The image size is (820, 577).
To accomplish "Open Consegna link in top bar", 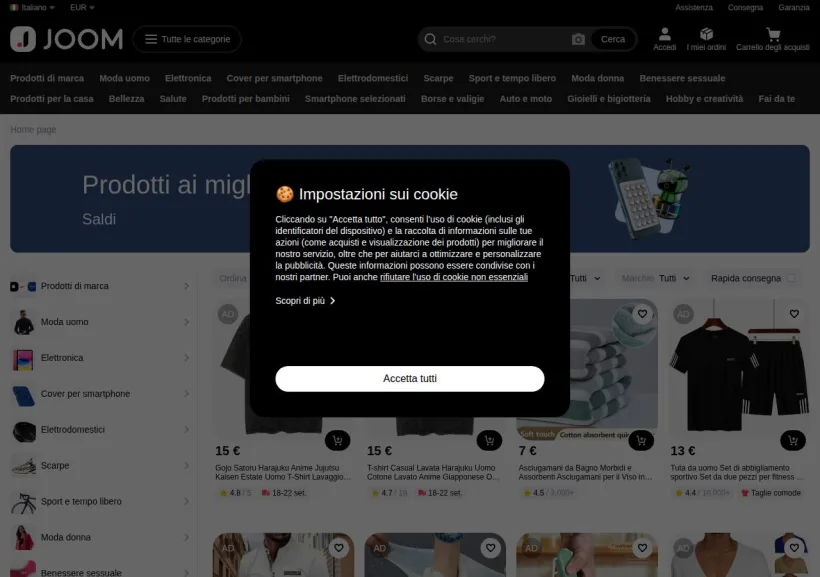I will [745, 7].
